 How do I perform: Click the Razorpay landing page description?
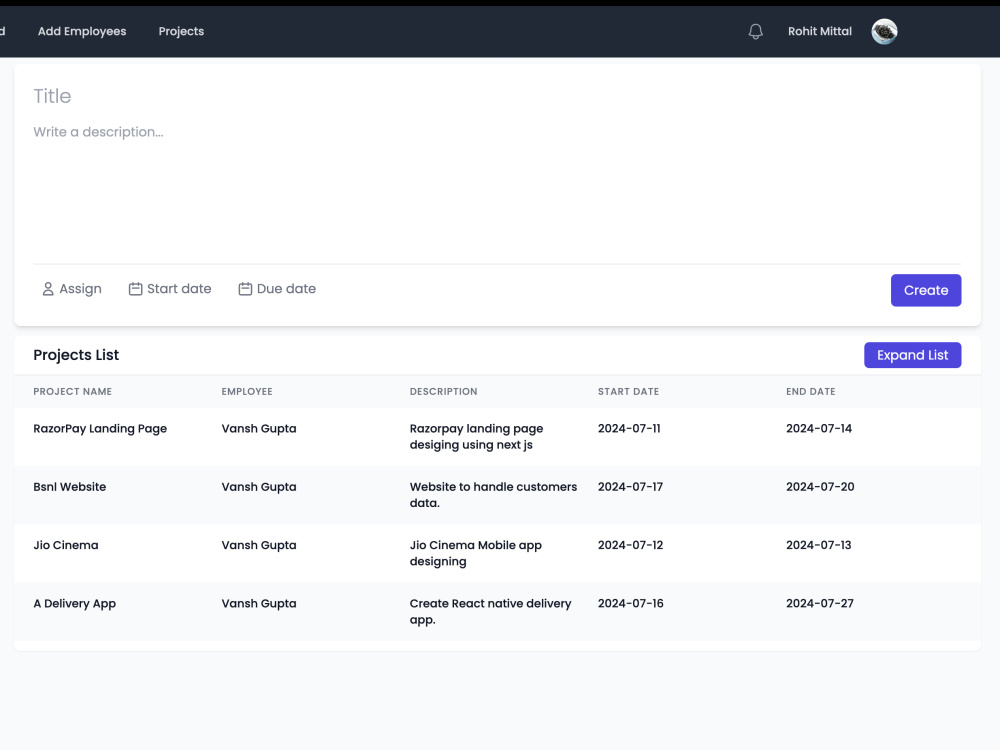click(476, 437)
